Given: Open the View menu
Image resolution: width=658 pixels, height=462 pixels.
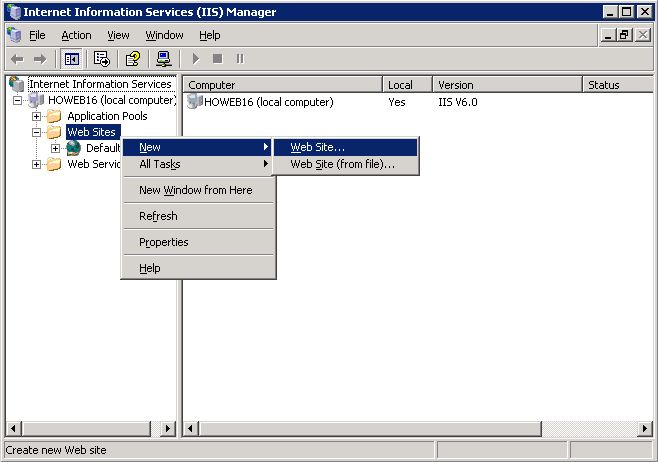Looking at the screenshot, I should [x=118, y=35].
